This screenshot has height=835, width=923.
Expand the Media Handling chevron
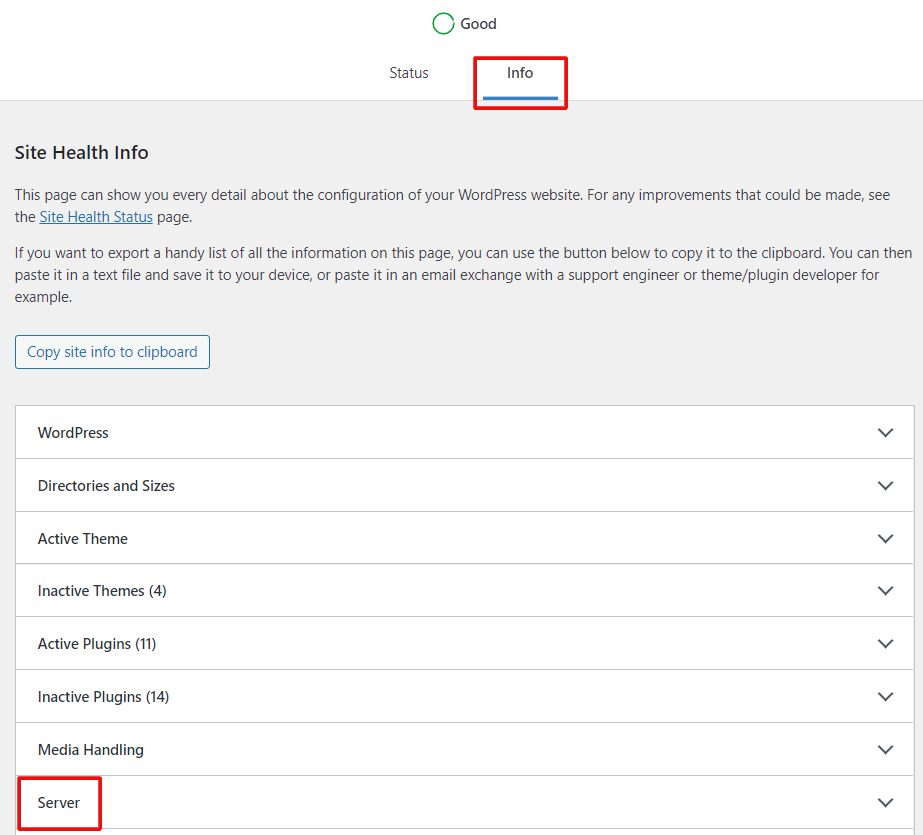pyautogui.click(x=885, y=749)
